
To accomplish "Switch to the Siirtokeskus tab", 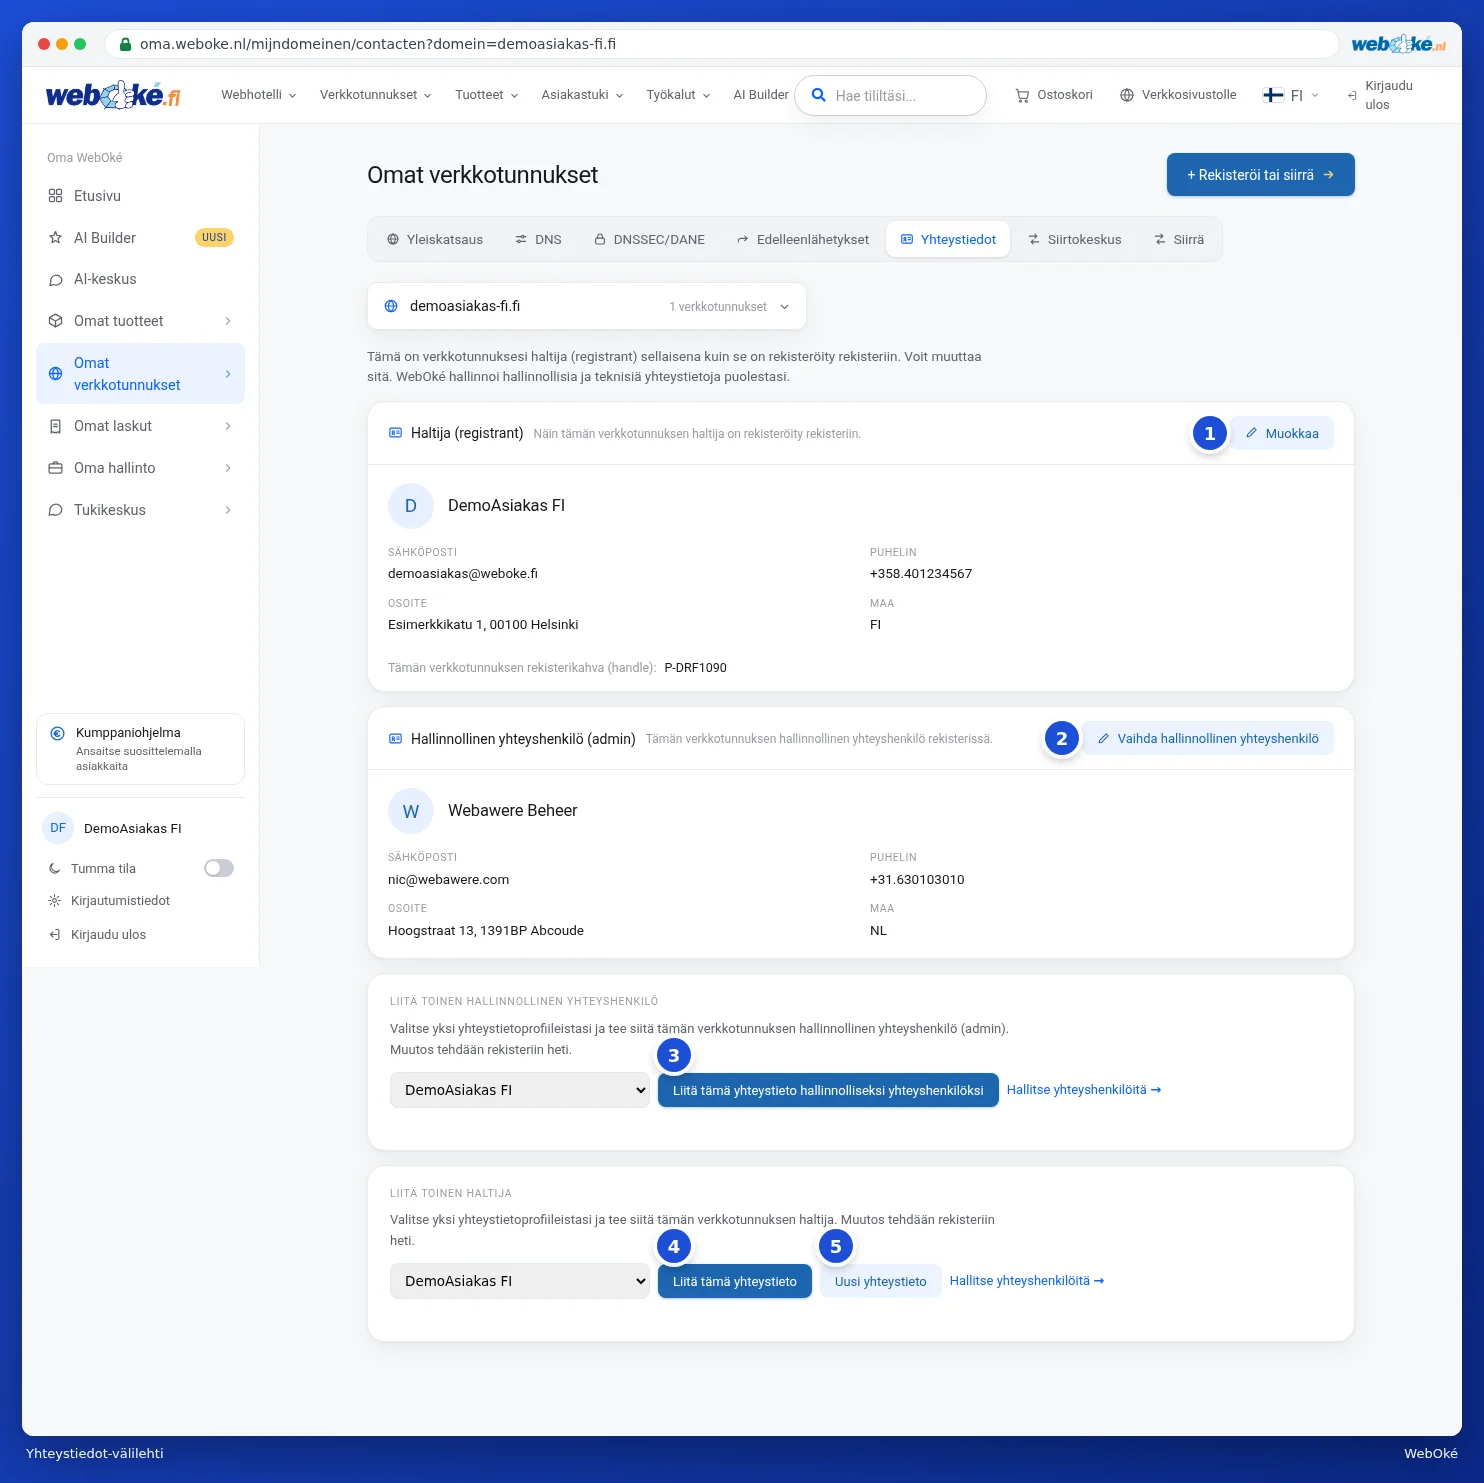I will pyautogui.click(x=1075, y=240).
